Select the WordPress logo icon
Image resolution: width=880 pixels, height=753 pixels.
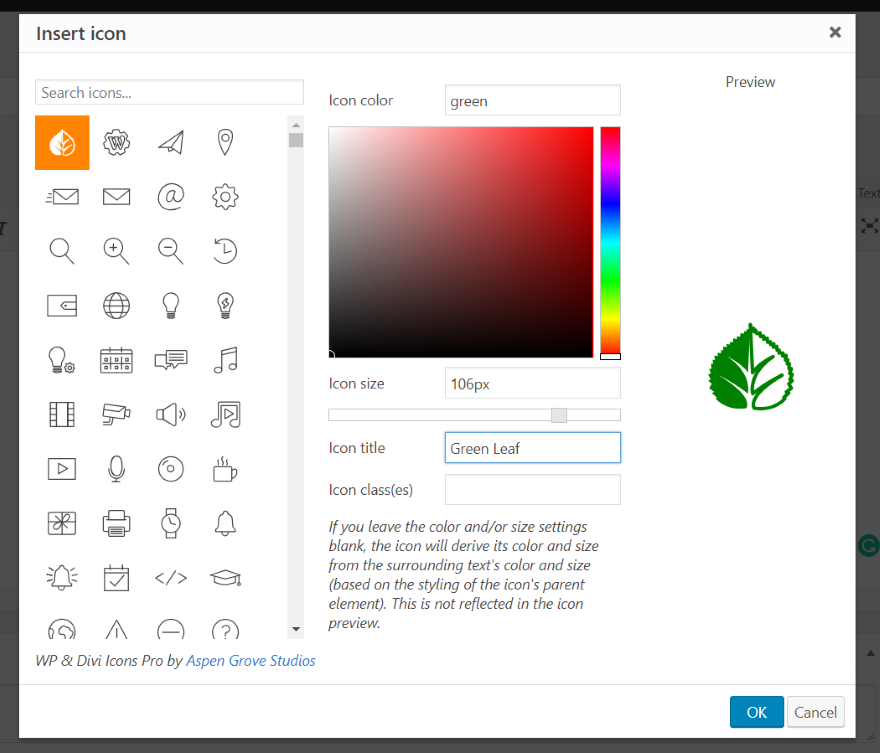pos(116,142)
